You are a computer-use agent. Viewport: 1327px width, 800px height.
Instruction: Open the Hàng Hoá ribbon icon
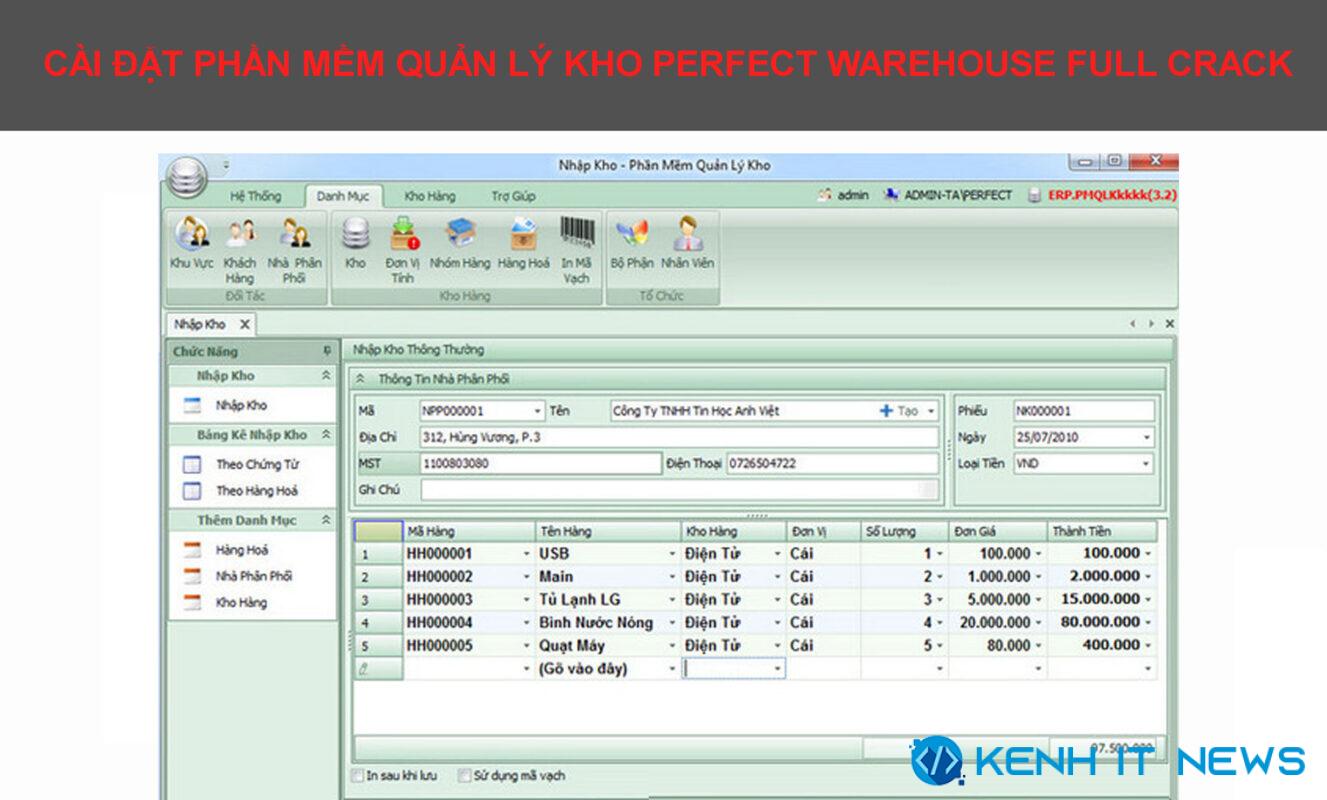click(x=524, y=243)
